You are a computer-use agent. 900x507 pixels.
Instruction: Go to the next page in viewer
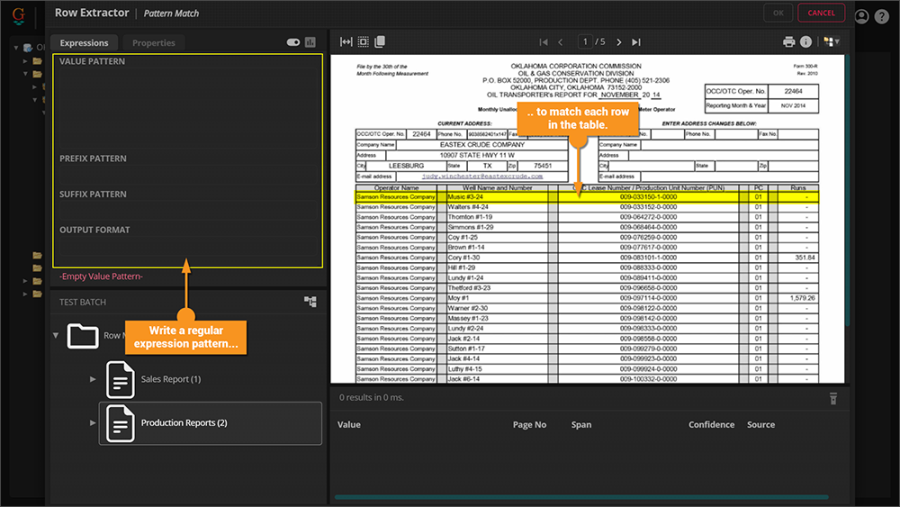pos(619,42)
